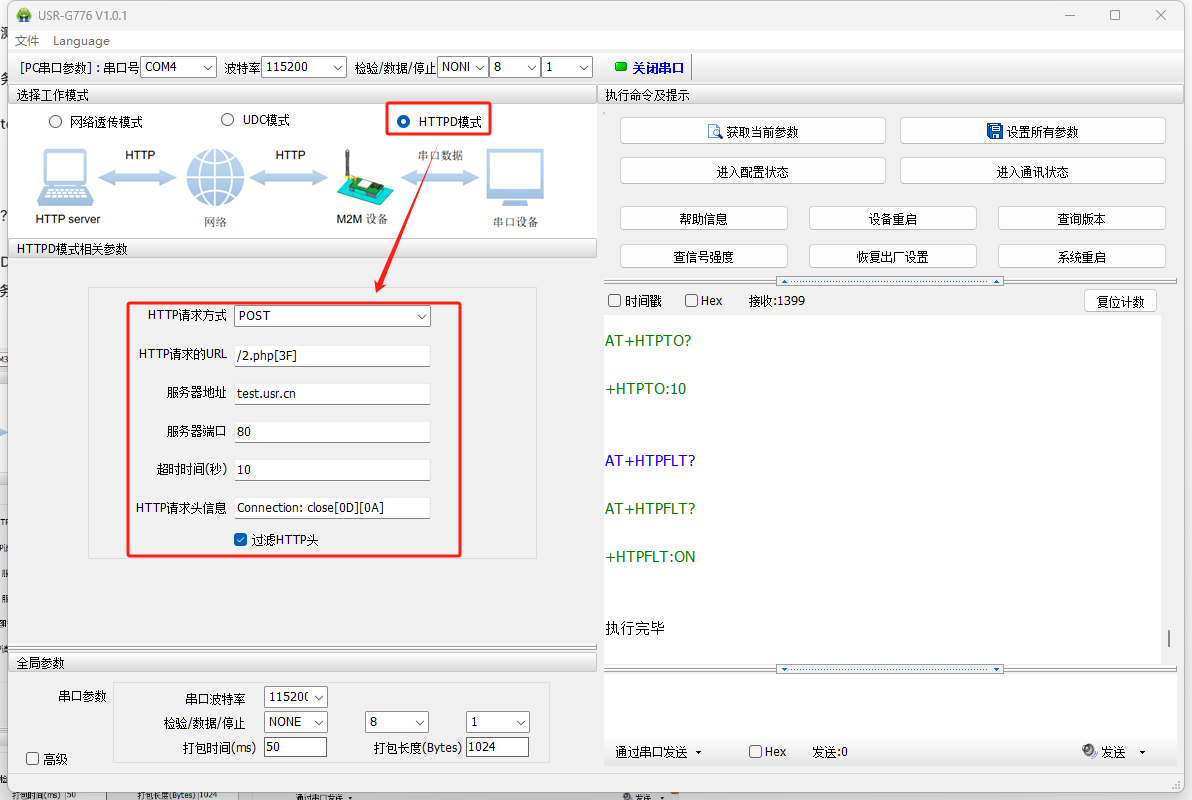Image resolution: width=1192 pixels, height=800 pixels.
Task: Open the HTTP请求方式 POST dropdown
Action: click(332, 316)
